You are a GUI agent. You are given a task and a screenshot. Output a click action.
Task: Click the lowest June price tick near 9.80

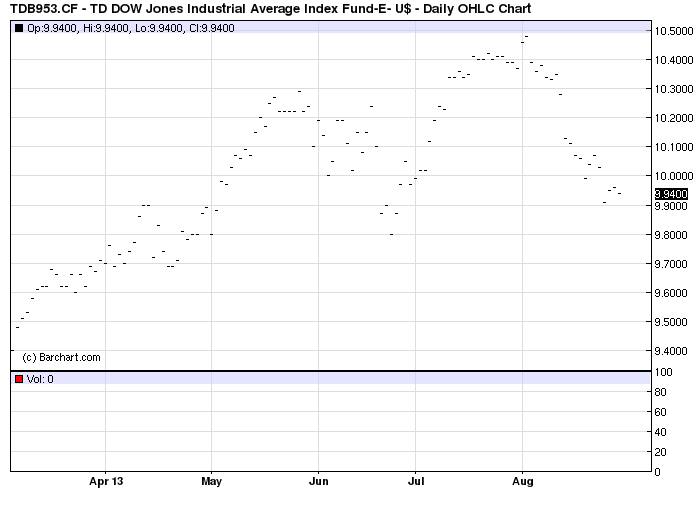392,234
